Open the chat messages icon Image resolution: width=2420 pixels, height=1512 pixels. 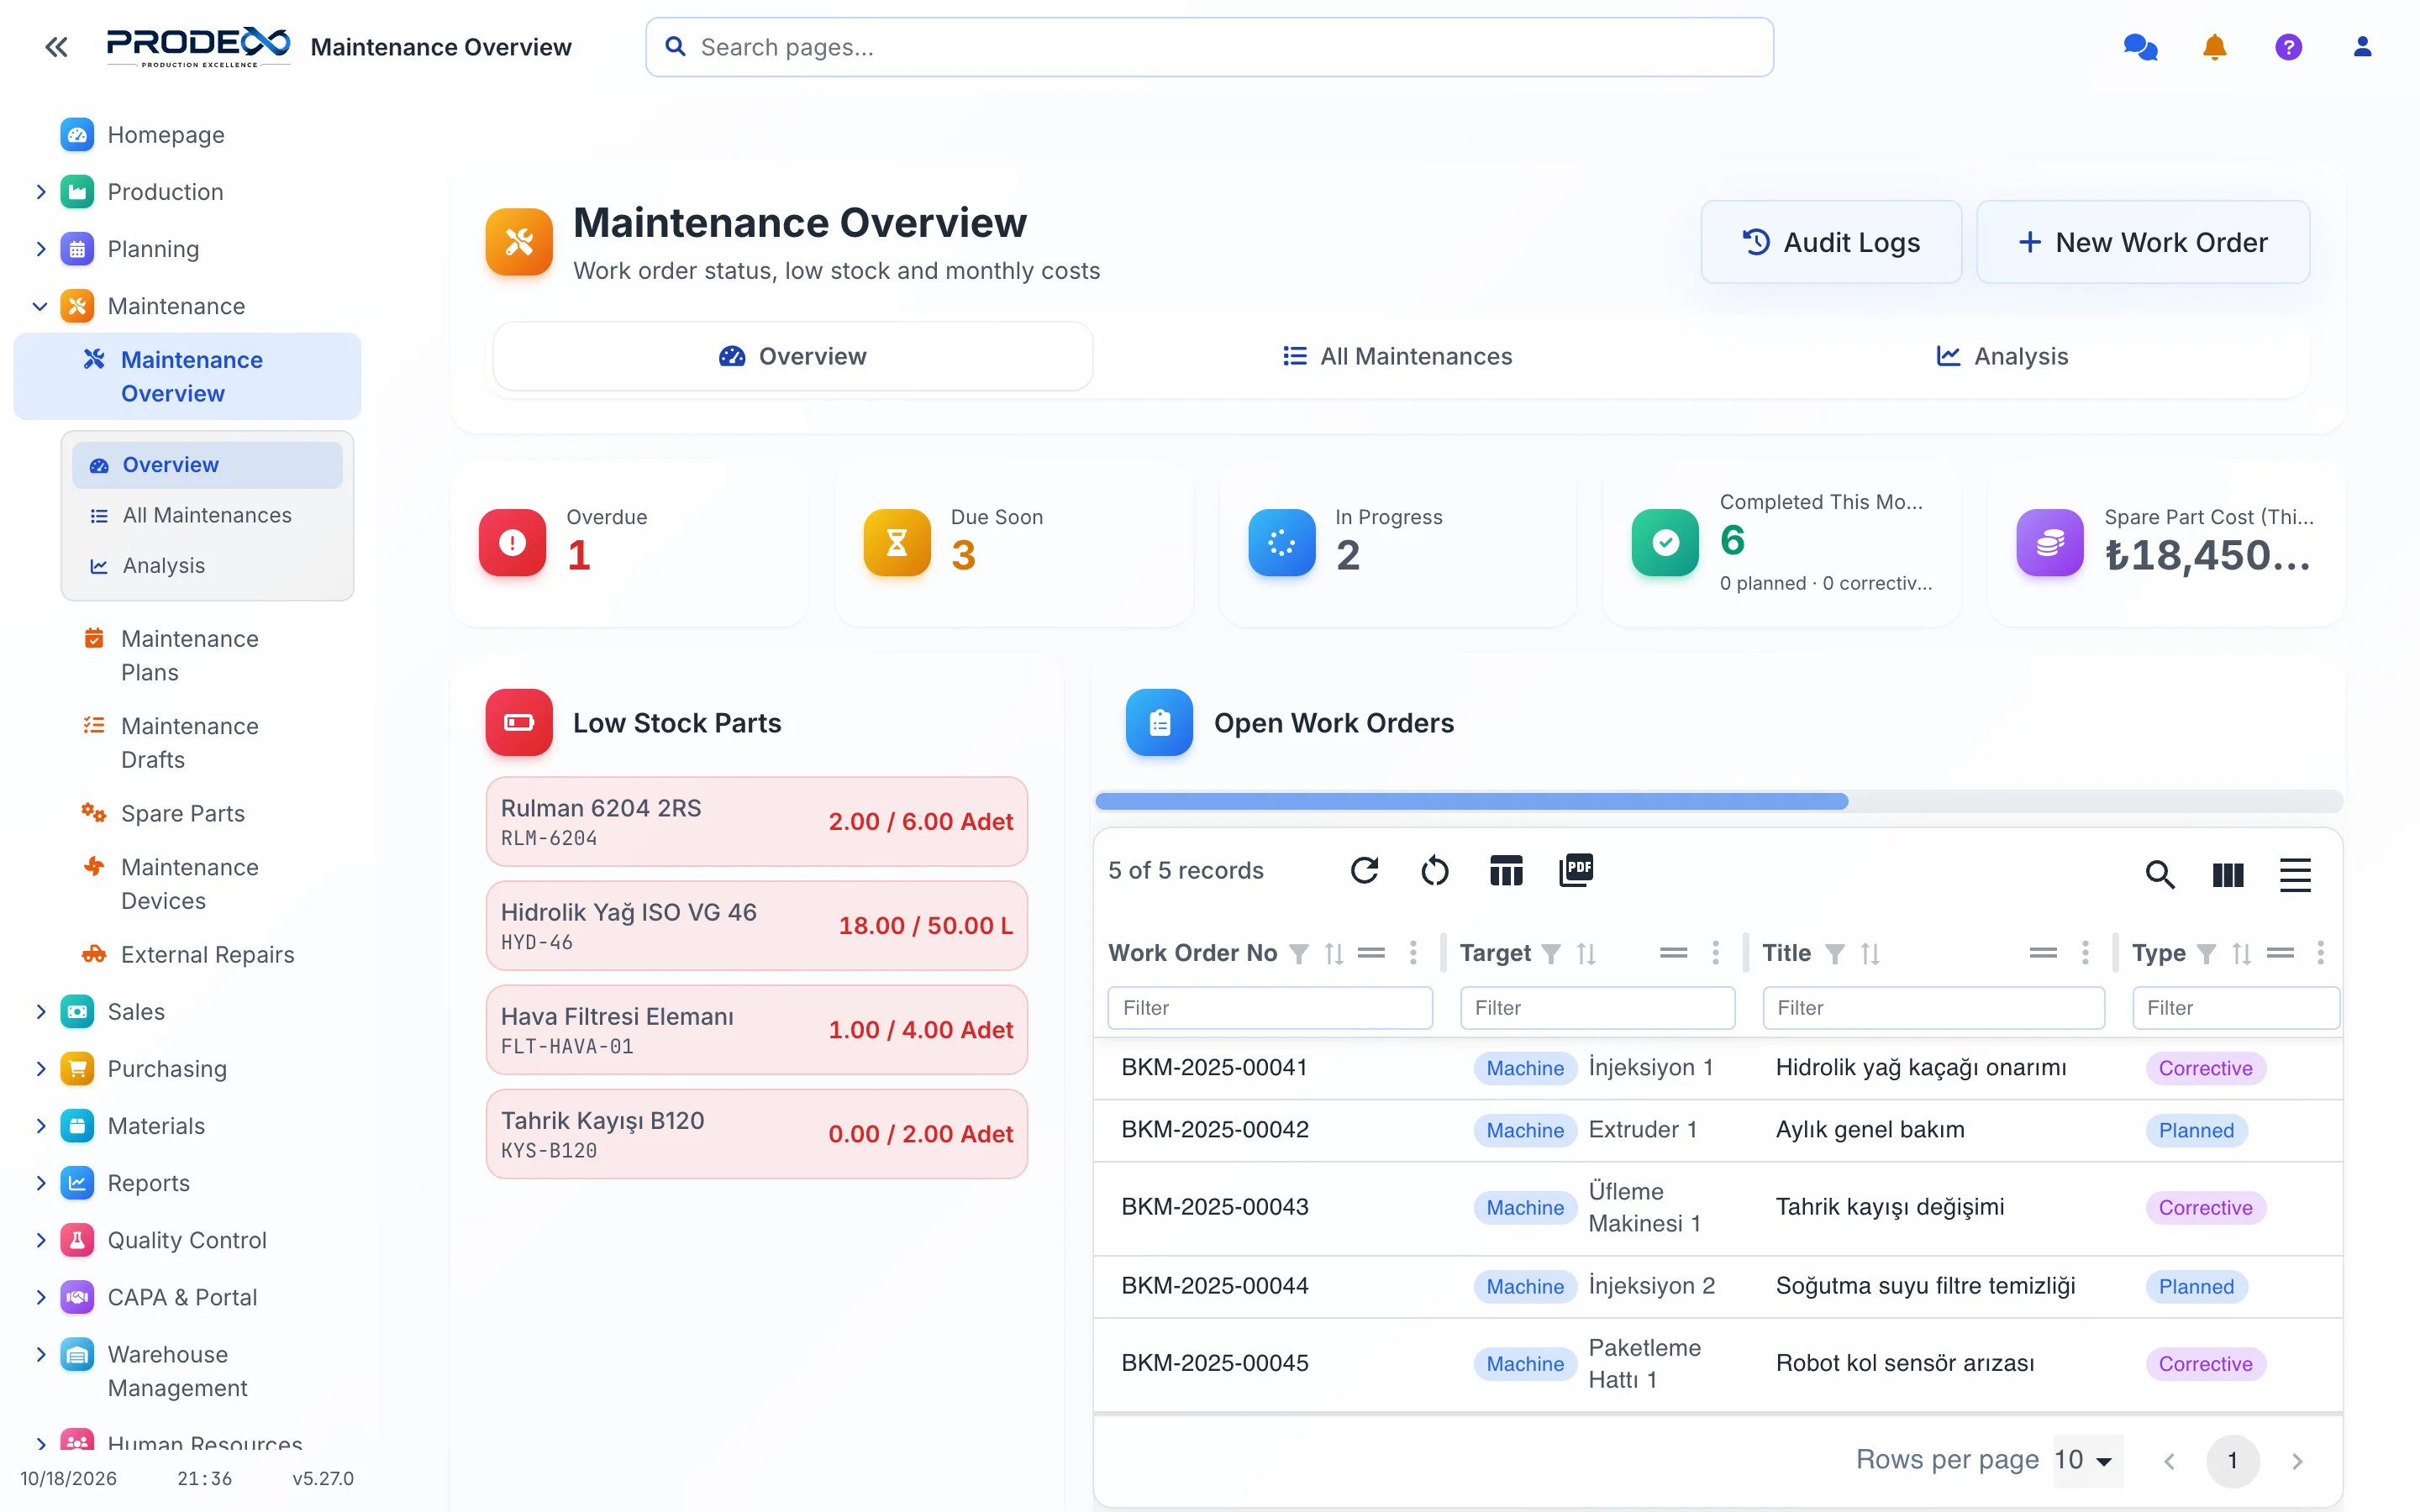click(2140, 47)
